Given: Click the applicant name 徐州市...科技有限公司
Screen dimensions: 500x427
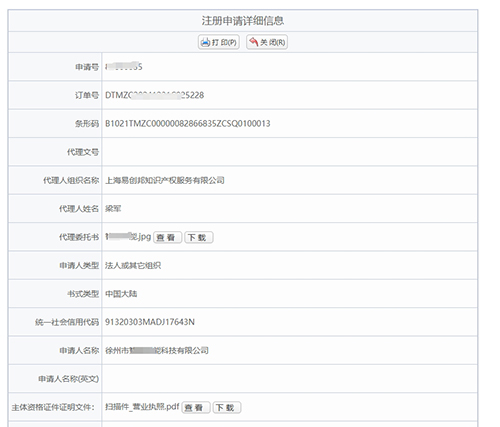Looking at the screenshot, I should (x=157, y=350).
